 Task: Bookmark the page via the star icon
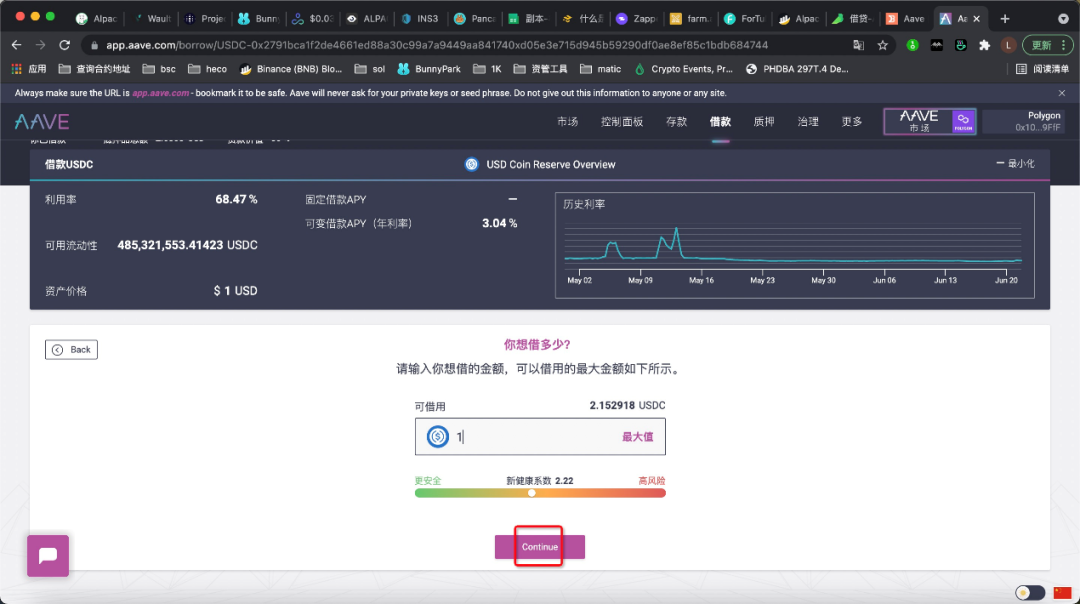[x=881, y=45]
